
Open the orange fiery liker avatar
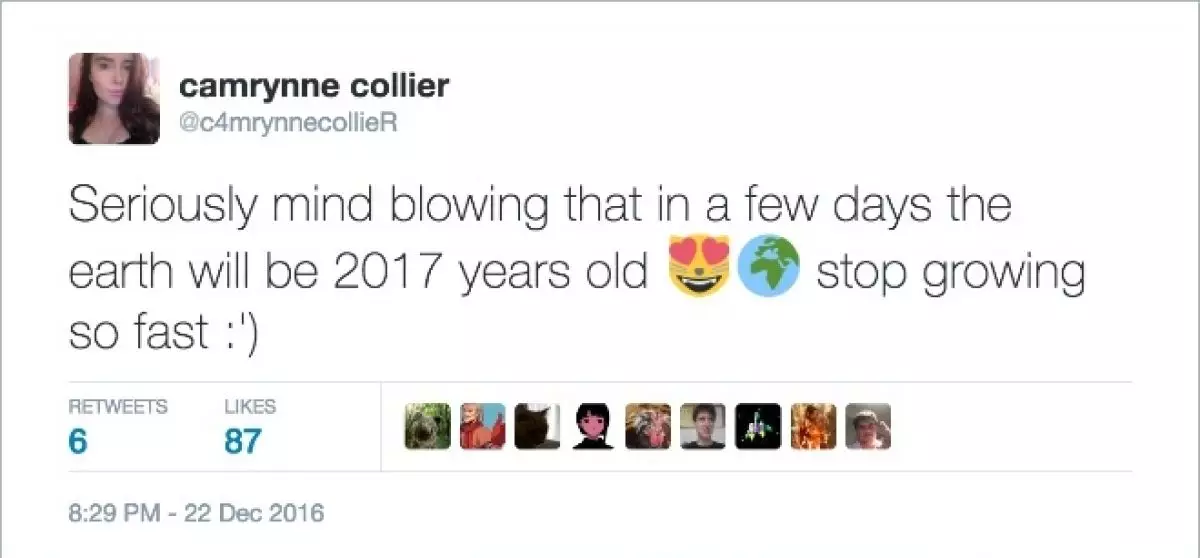coord(811,427)
